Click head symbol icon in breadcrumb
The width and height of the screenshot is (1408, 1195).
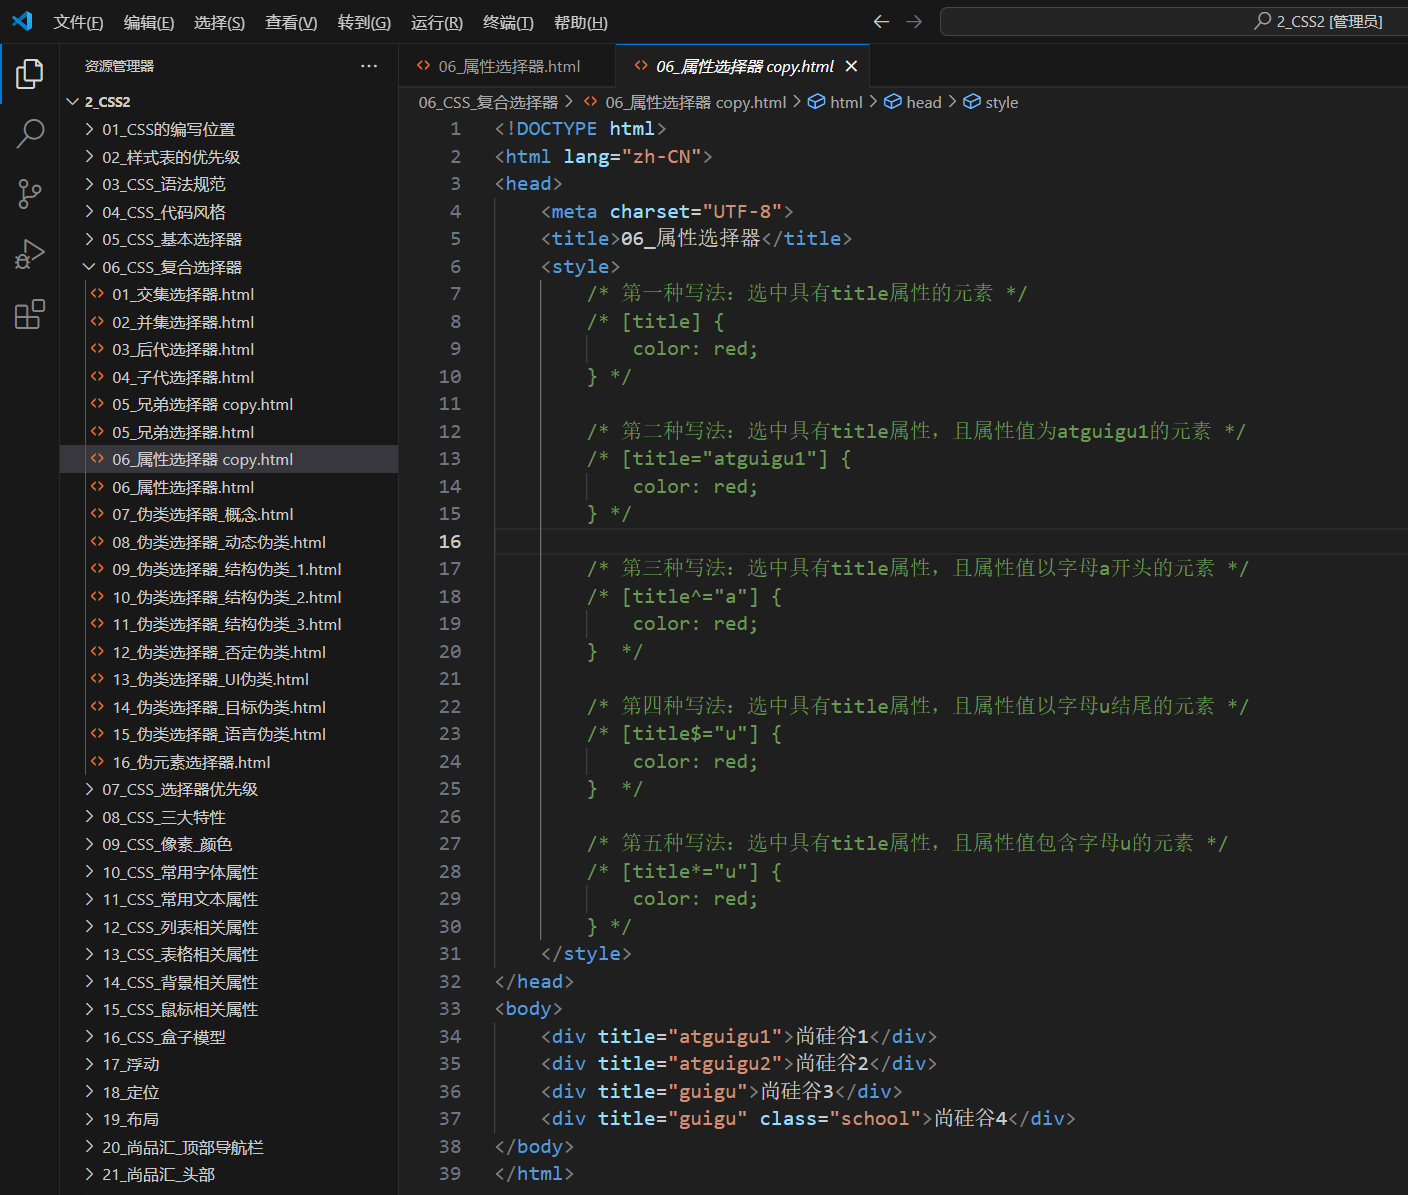(x=892, y=102)
